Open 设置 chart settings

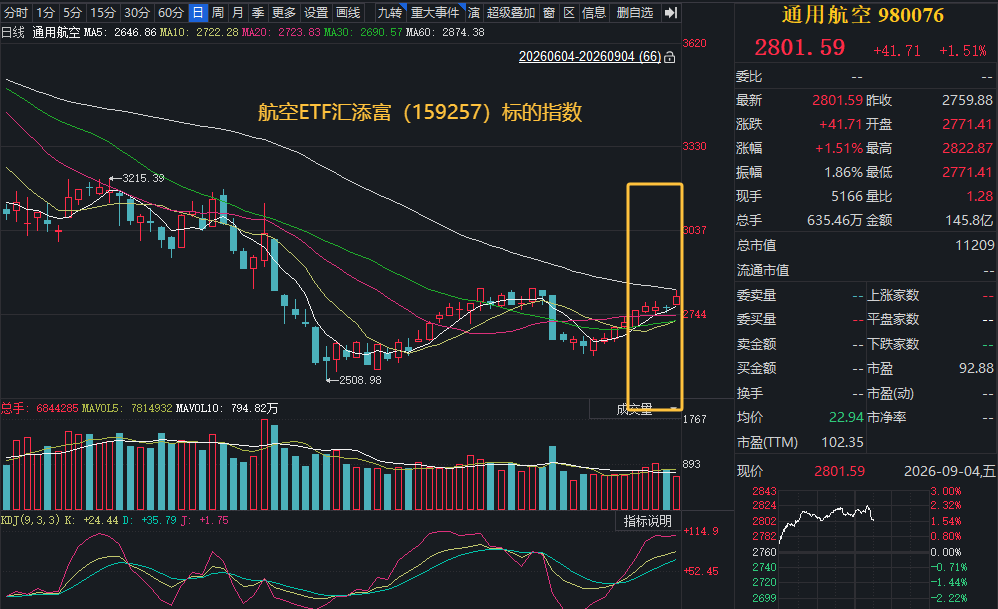point(316,13)
